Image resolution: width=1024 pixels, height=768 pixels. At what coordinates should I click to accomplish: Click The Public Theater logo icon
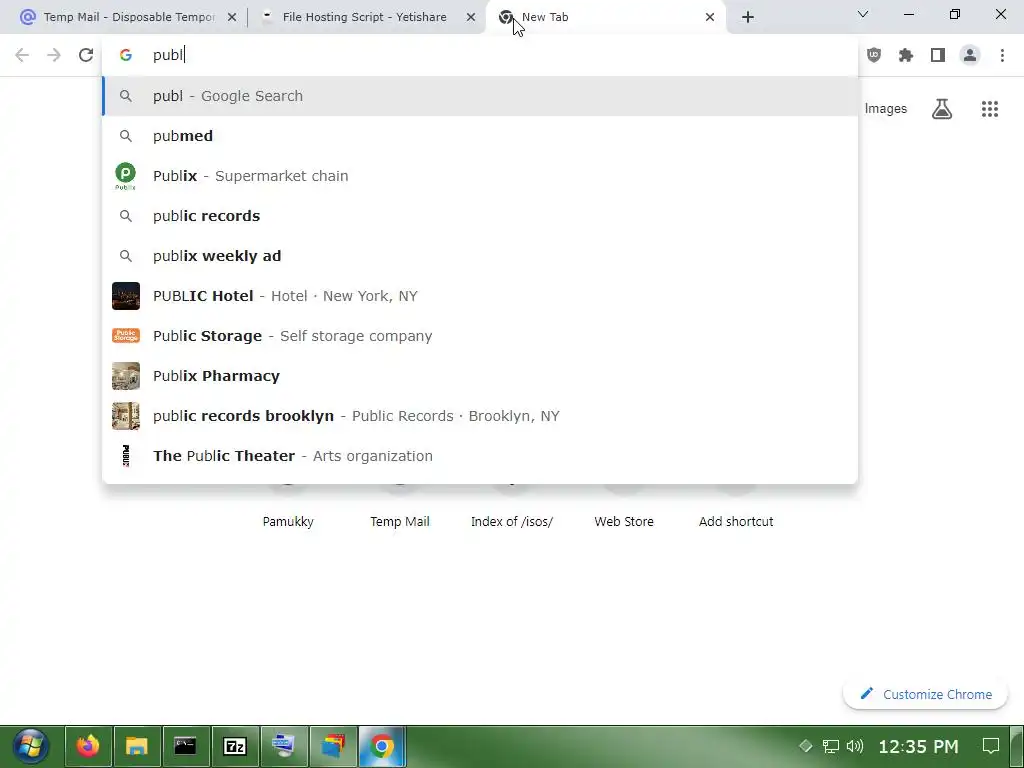(x=125, y=456)
